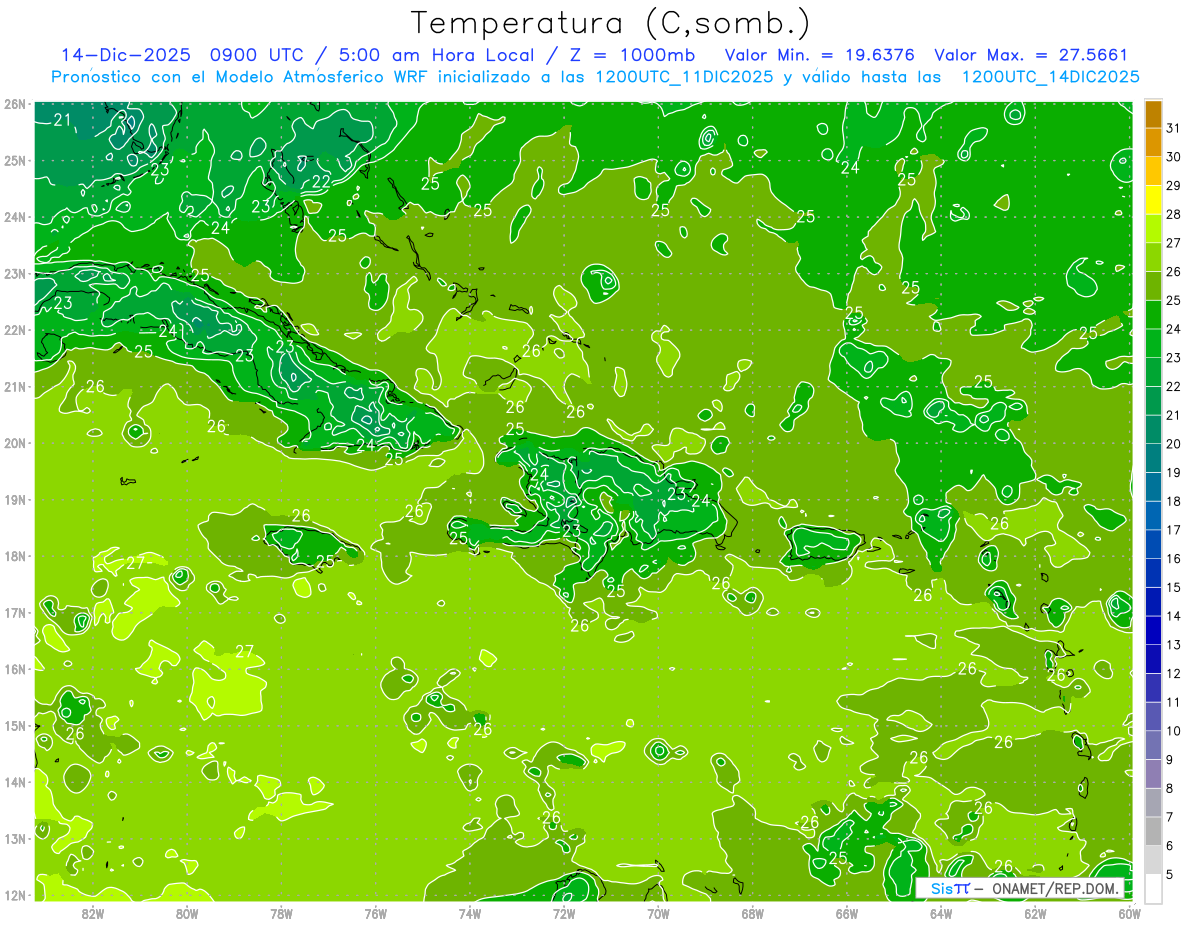Click the '11' value on color scale
Viewport: 1200px width, 927px height.
pyautogui.click(x=1173, y=703)
